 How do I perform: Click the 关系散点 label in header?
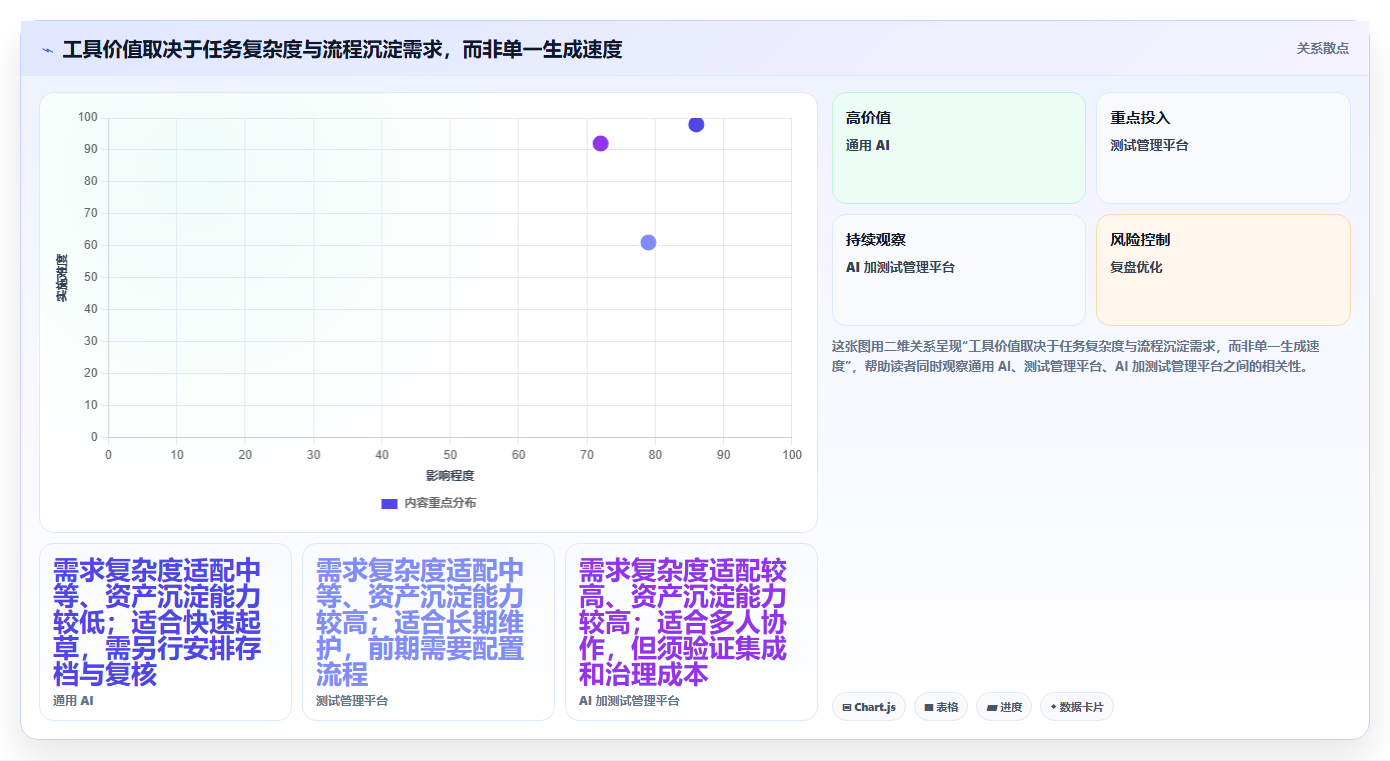(x=1323, y=48)
